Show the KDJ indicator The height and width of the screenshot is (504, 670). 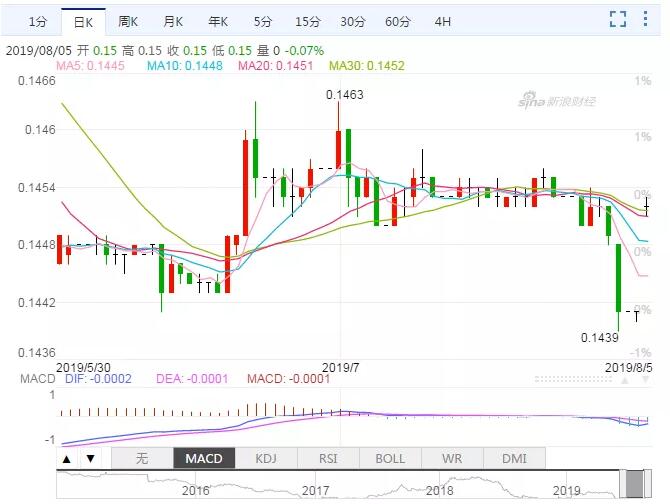[x=266, y=458]
